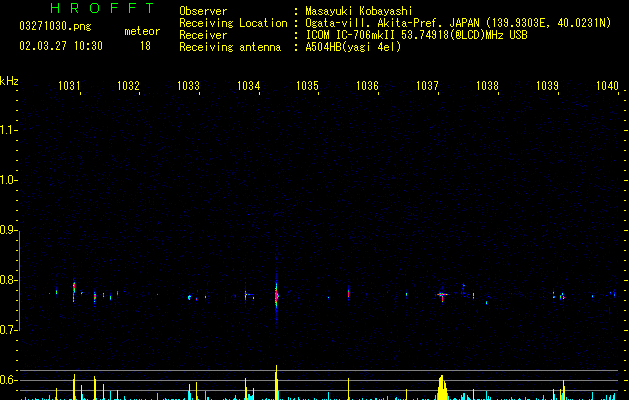The height and width of the screenshot is (400, 629).
Task: Click the timestamp 02.03.27 10:30
Action: point(61,46)
